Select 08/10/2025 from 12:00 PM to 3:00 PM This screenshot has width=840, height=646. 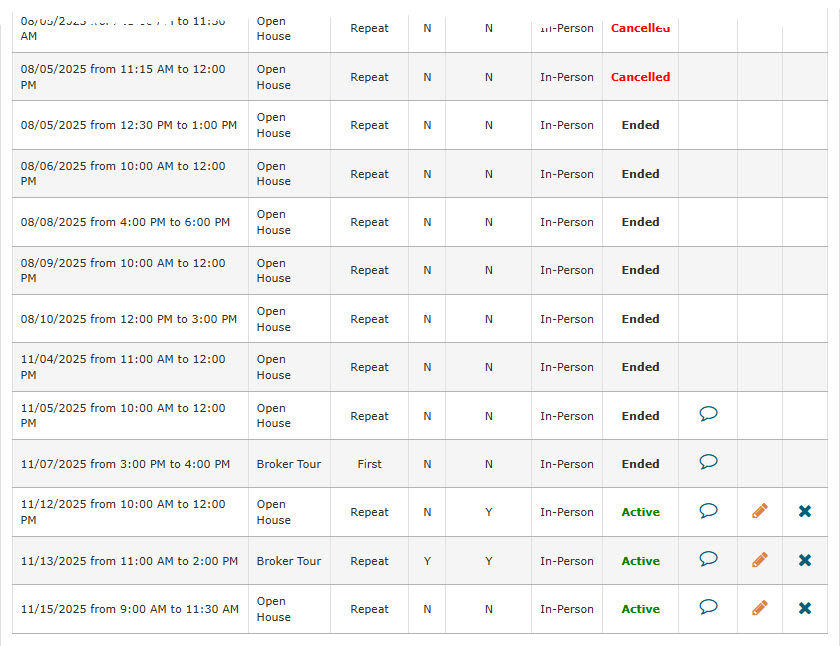click(x=129, y=319)
